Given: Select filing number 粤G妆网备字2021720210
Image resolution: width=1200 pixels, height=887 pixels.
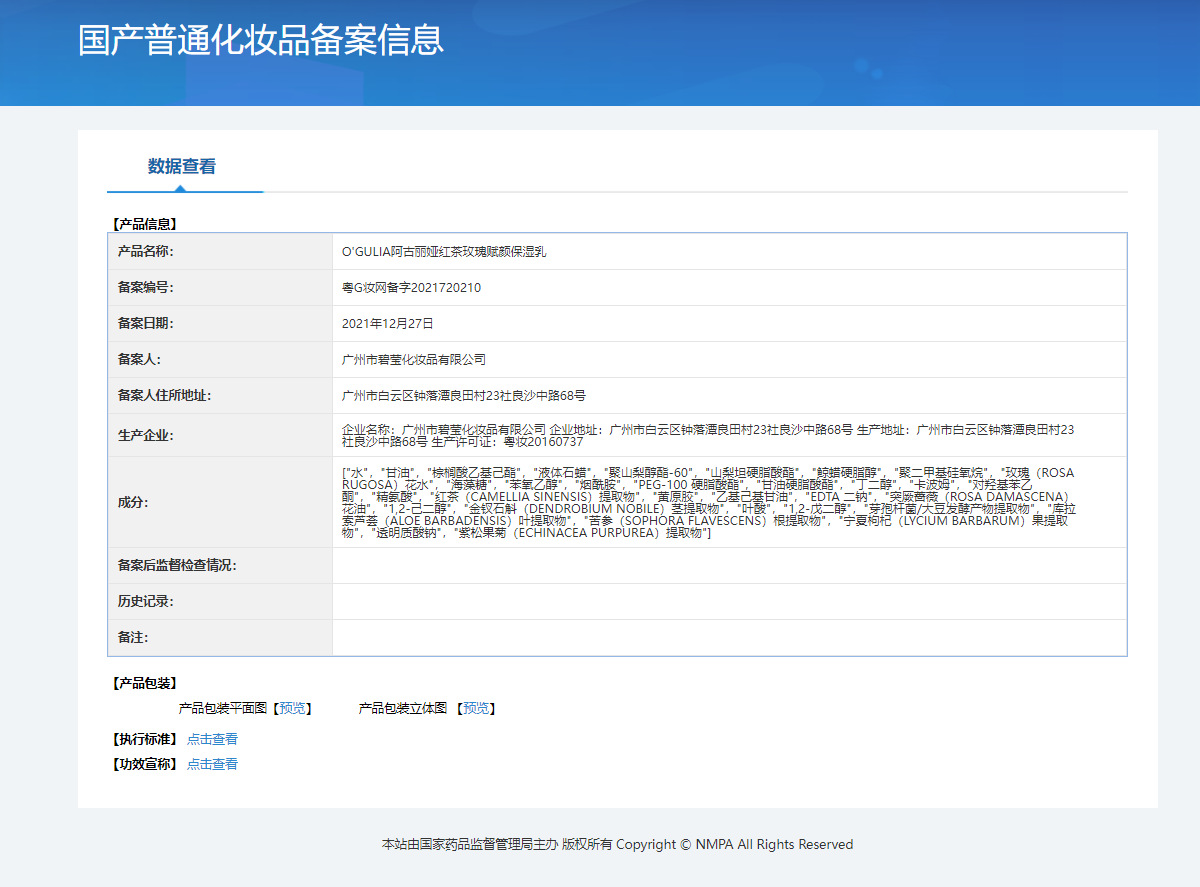Looking at the screenshot, I should (411, 288).
